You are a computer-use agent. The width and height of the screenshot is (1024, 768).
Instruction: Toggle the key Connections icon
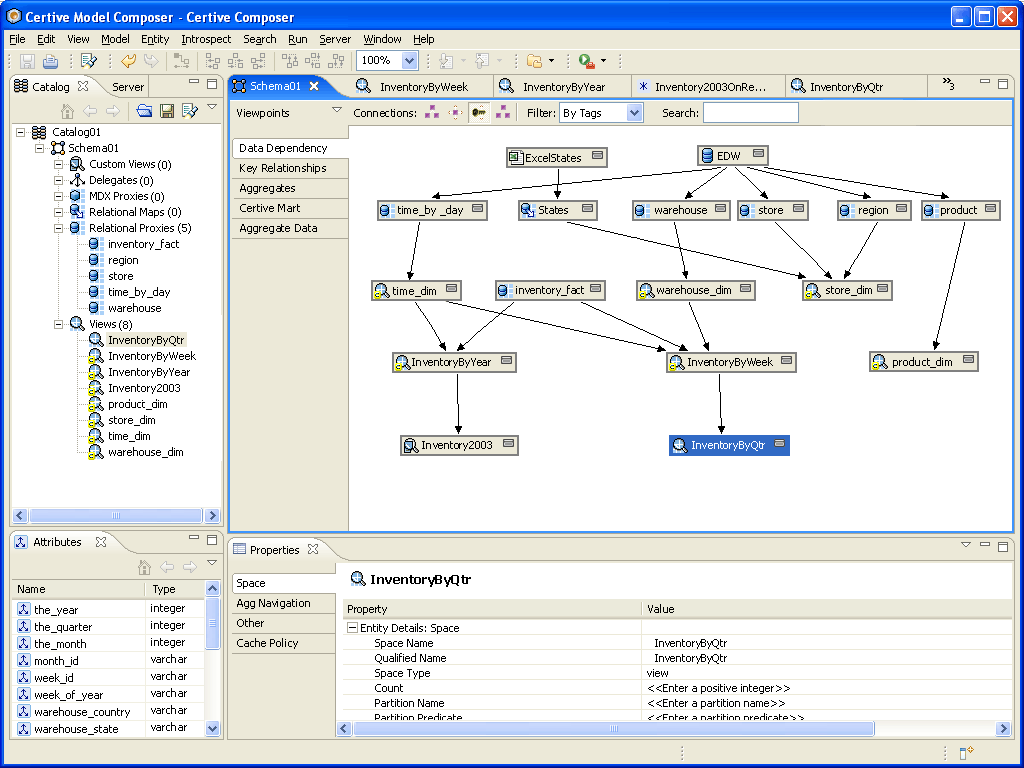coord(479,112)
